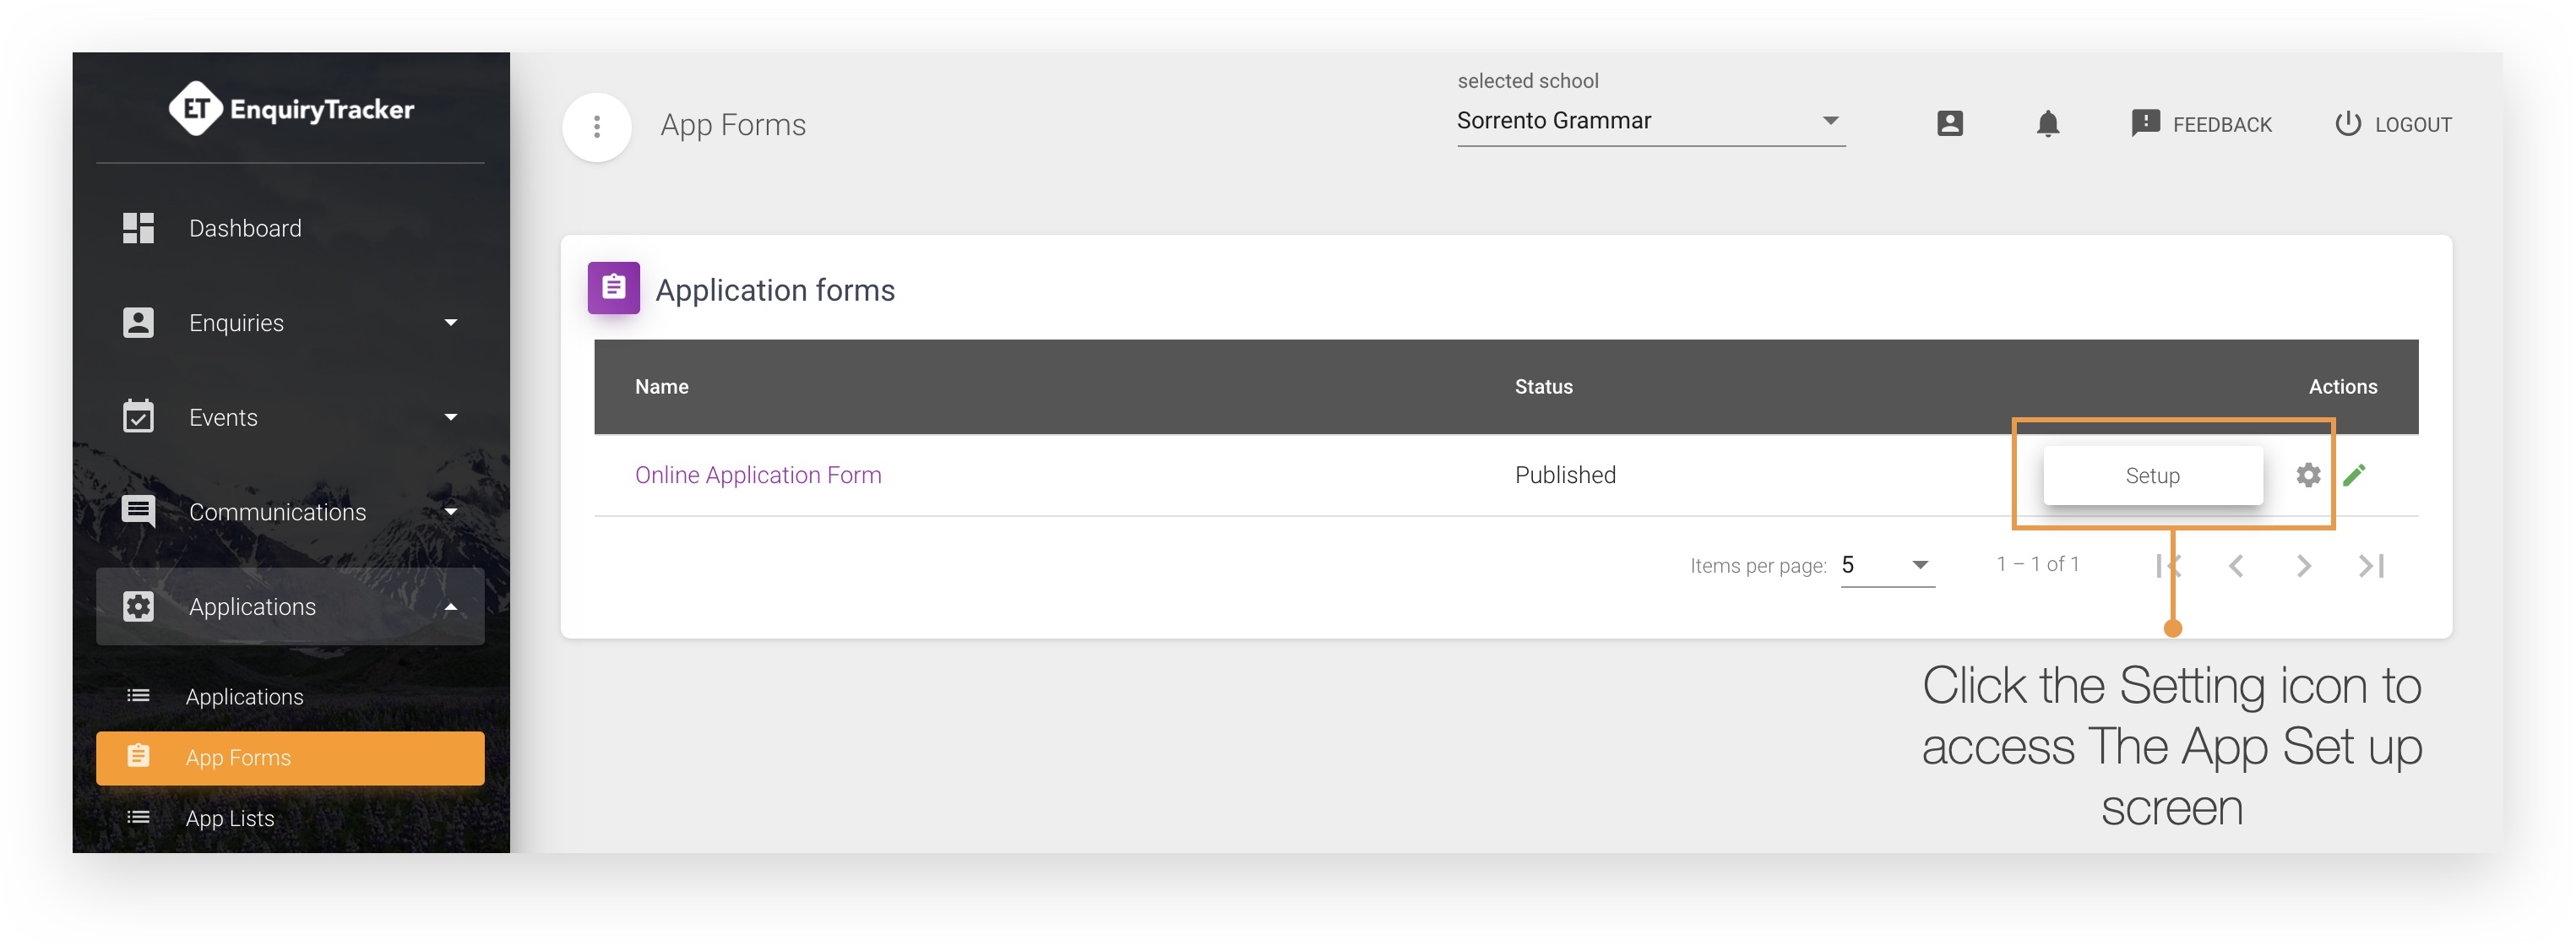This screenshot has height=946, width=2576.
Task: Open App Lists in sidebar
Action: (x=290, y=818)
